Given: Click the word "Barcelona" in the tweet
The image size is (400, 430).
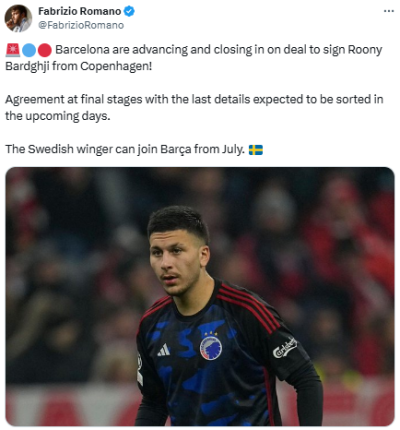Looking at the screenshot, I should 82,50.
